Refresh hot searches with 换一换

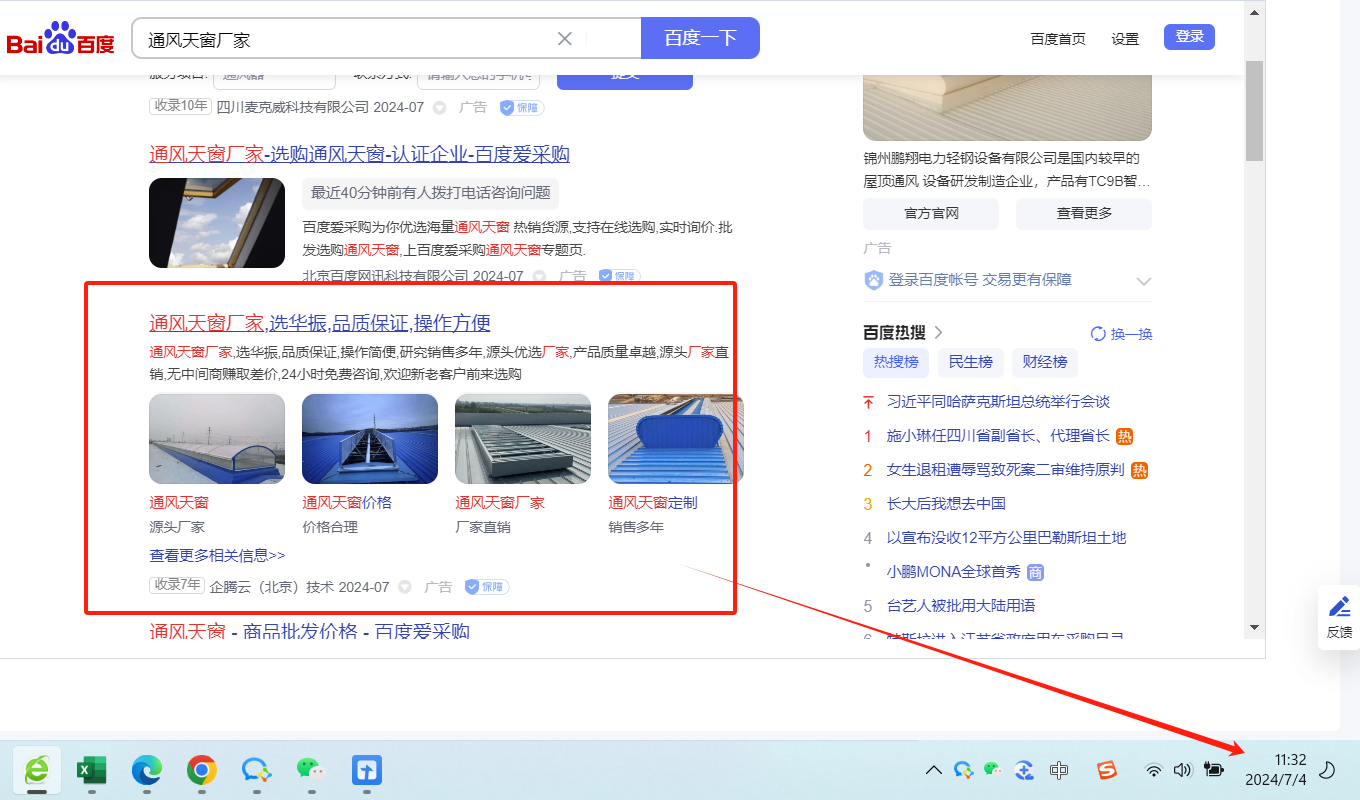(1121, 334)
